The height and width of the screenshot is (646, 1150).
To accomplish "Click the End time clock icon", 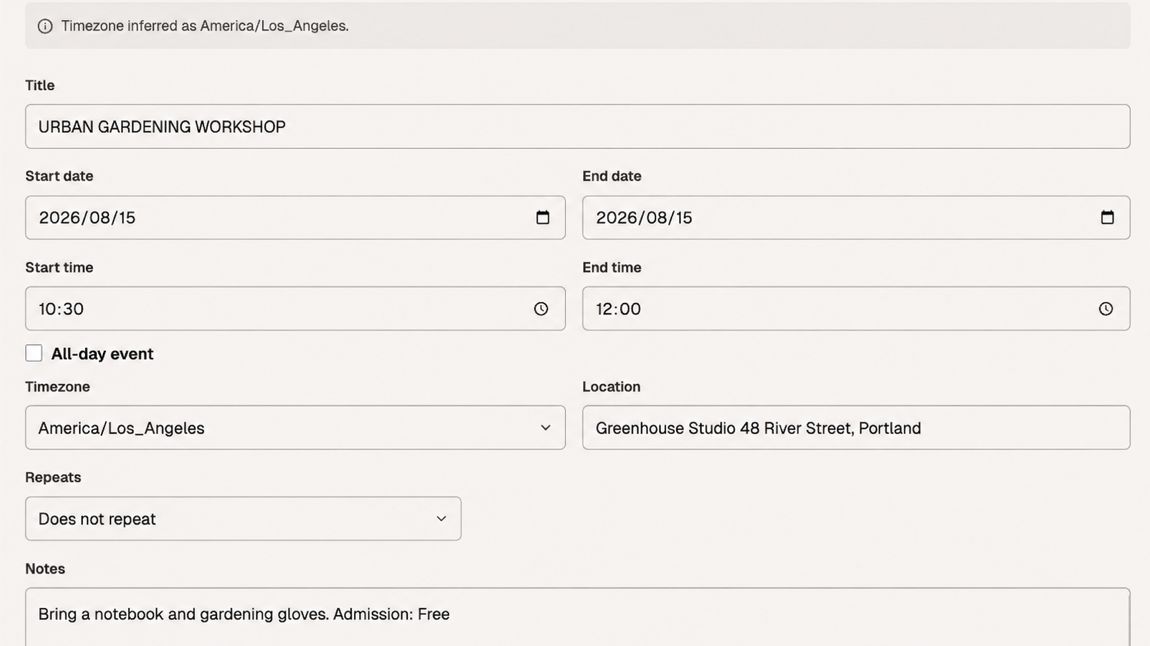I will (x=1106, y=309).
